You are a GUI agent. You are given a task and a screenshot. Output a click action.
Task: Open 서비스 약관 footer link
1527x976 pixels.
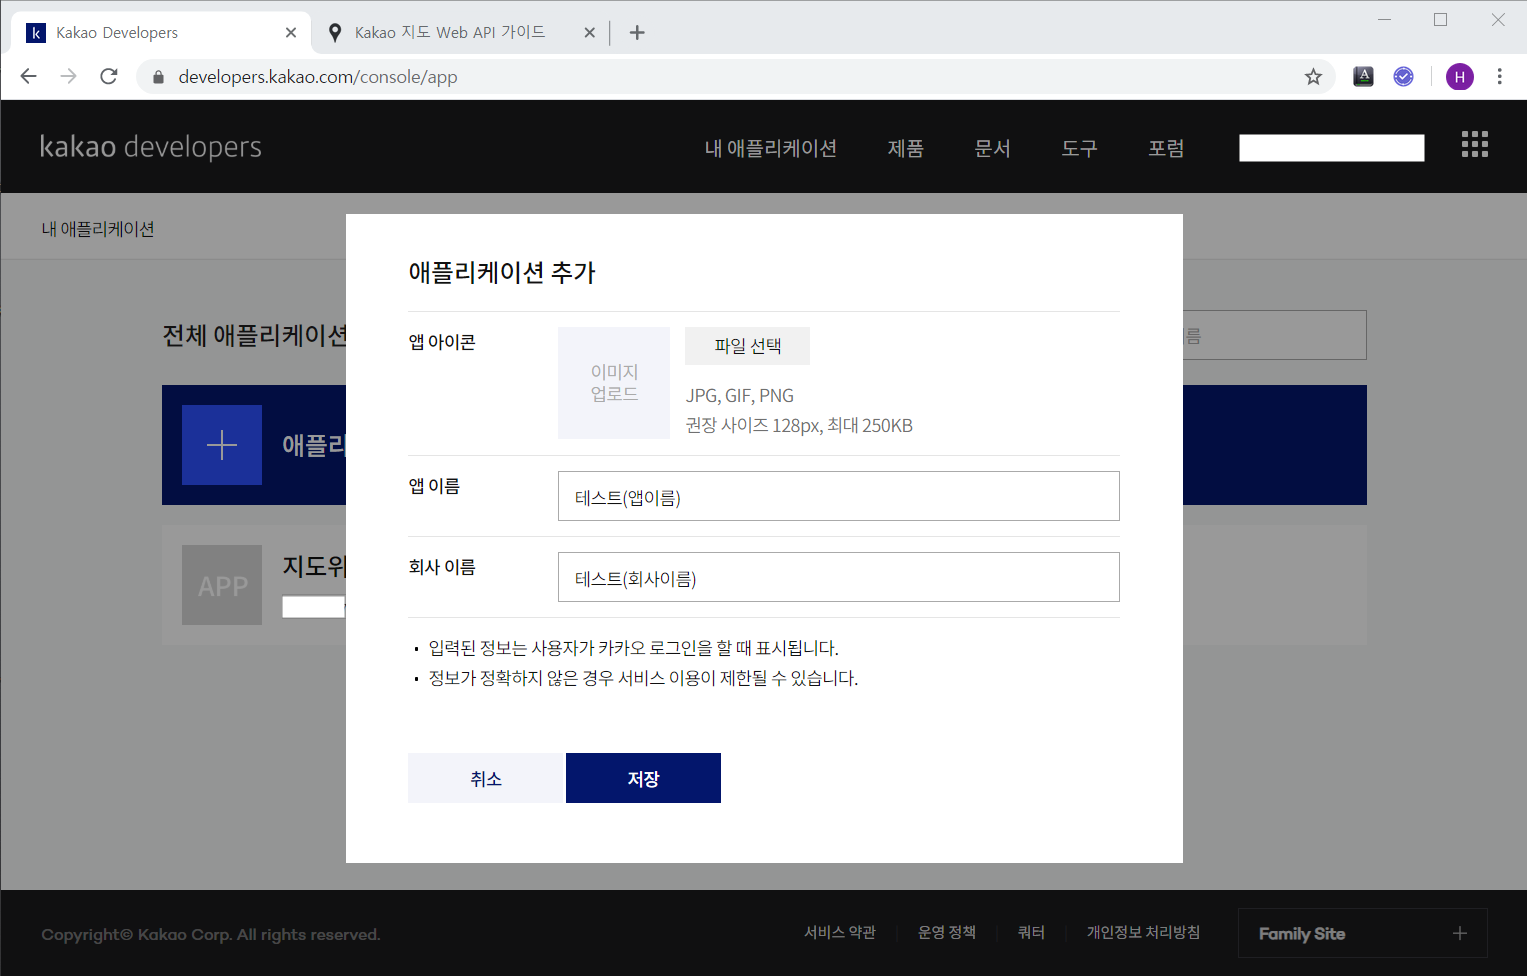(840, 932)
